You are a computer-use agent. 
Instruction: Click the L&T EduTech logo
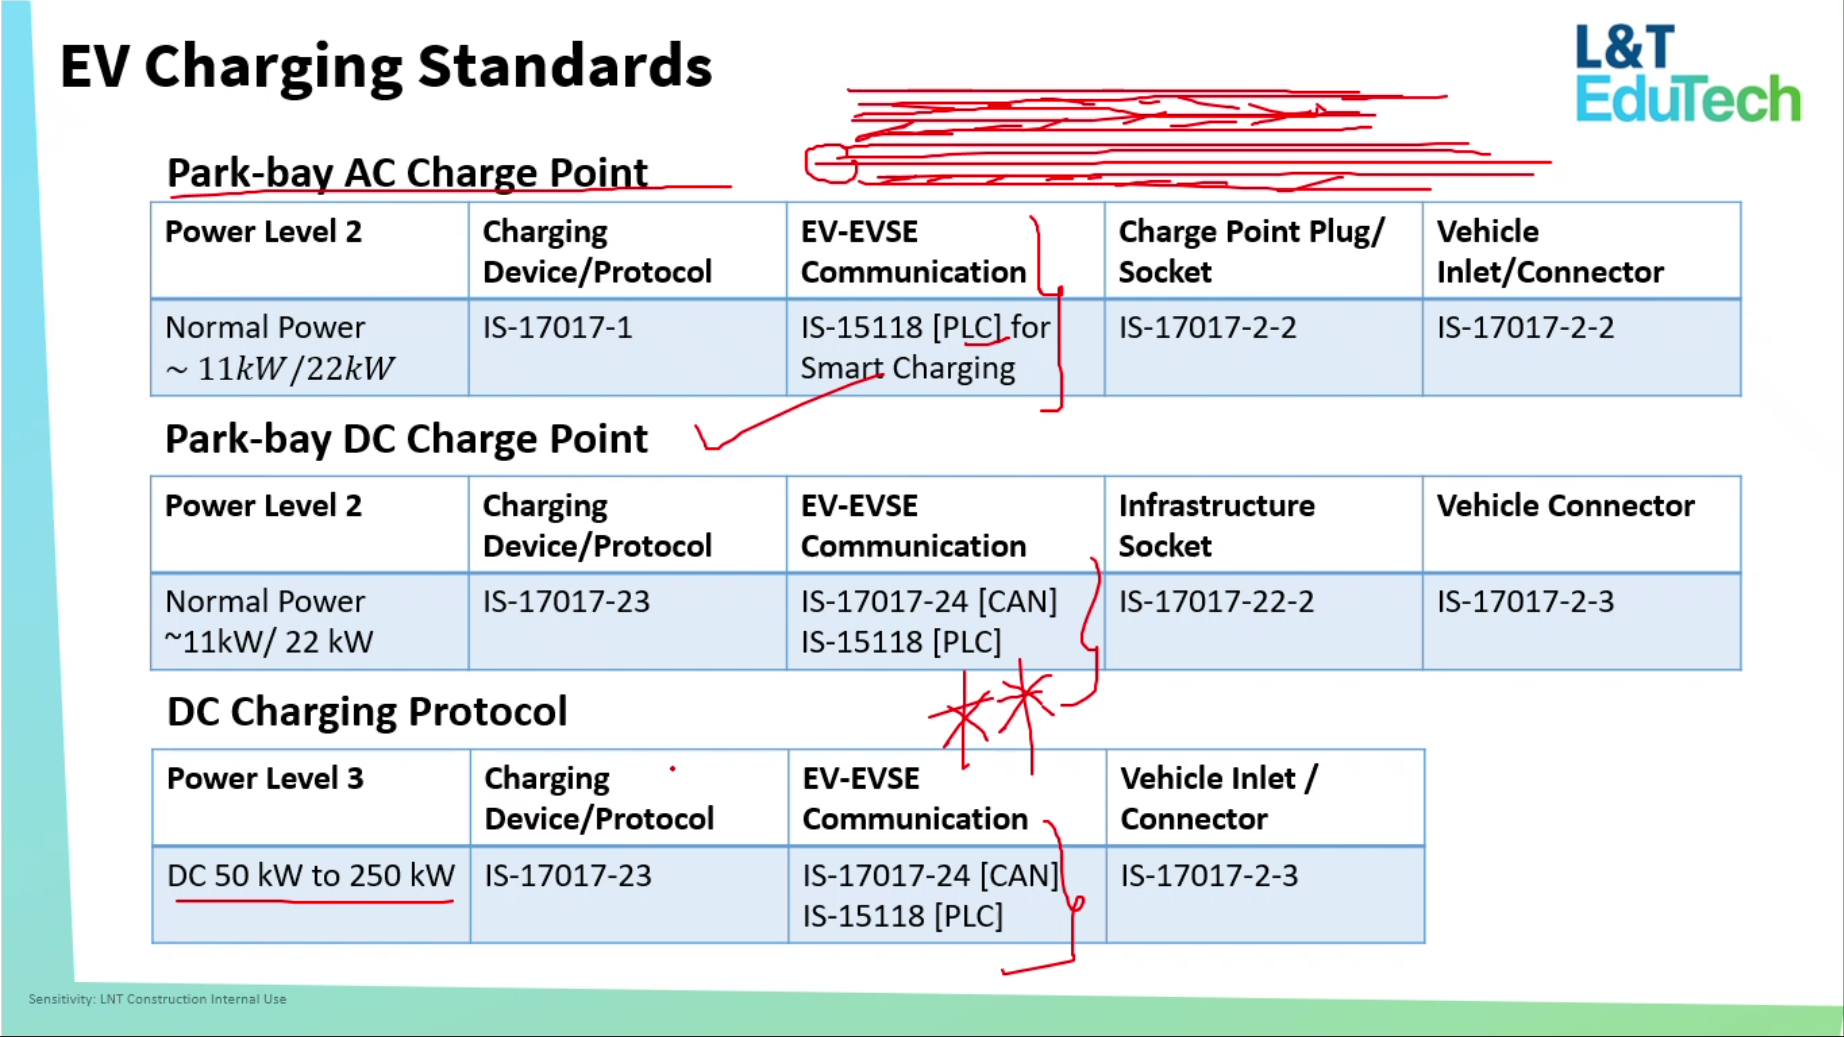click(x=1686, y=75)
